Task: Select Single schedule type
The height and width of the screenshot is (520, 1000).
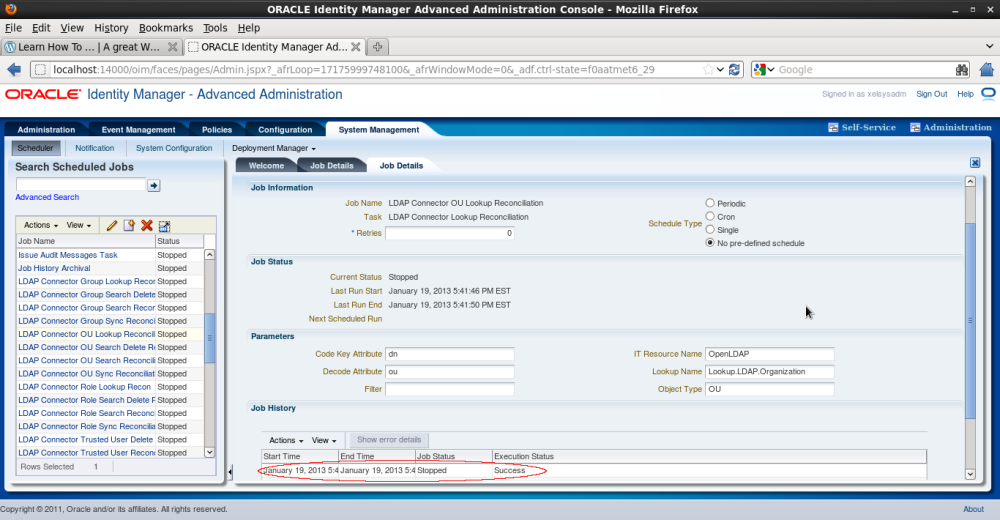Action: (710, 230)
